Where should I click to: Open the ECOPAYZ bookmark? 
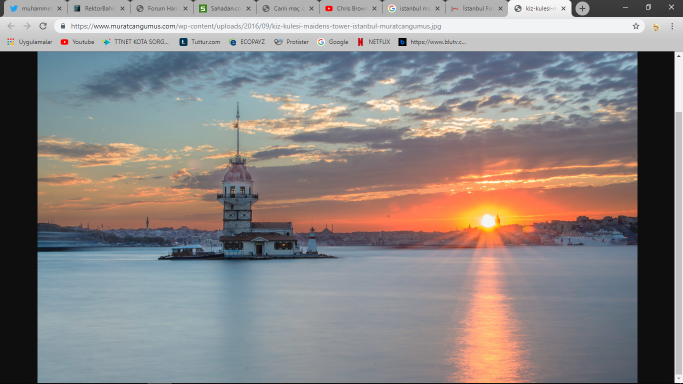(x=247, y=42)
